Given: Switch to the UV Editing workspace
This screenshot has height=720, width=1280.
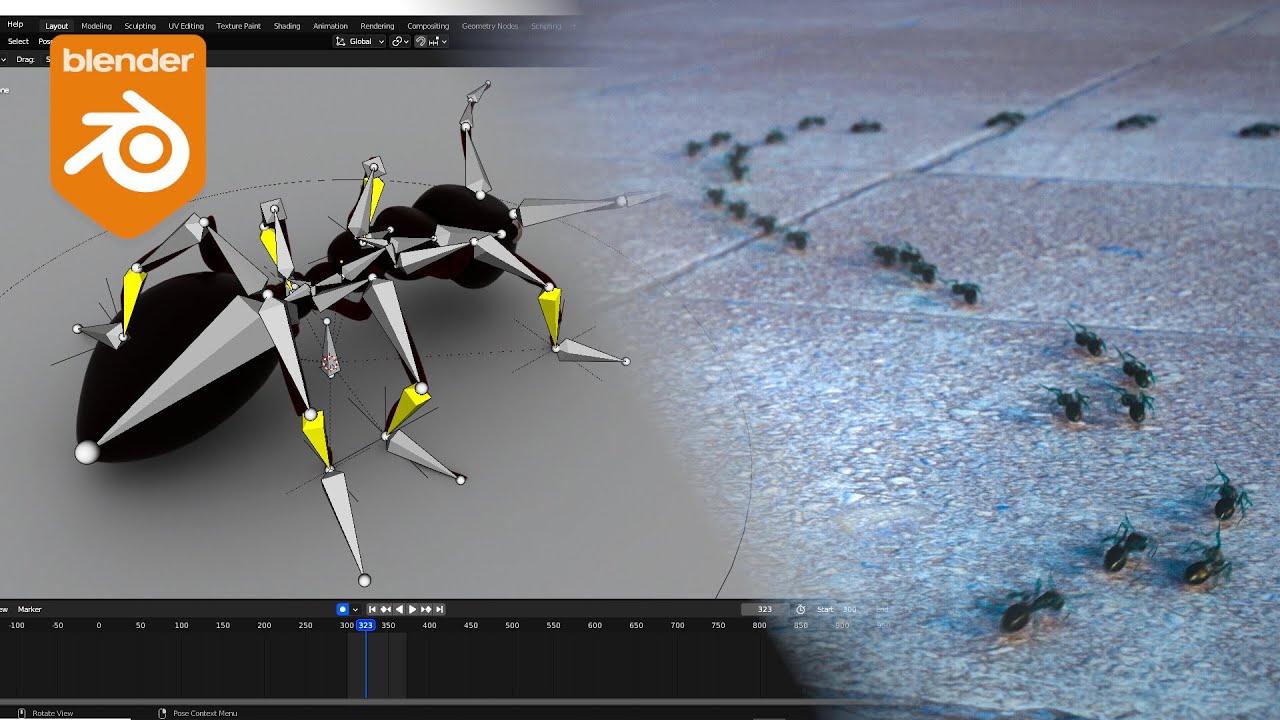Looking at the screenshot, I should tap(186, 26).
